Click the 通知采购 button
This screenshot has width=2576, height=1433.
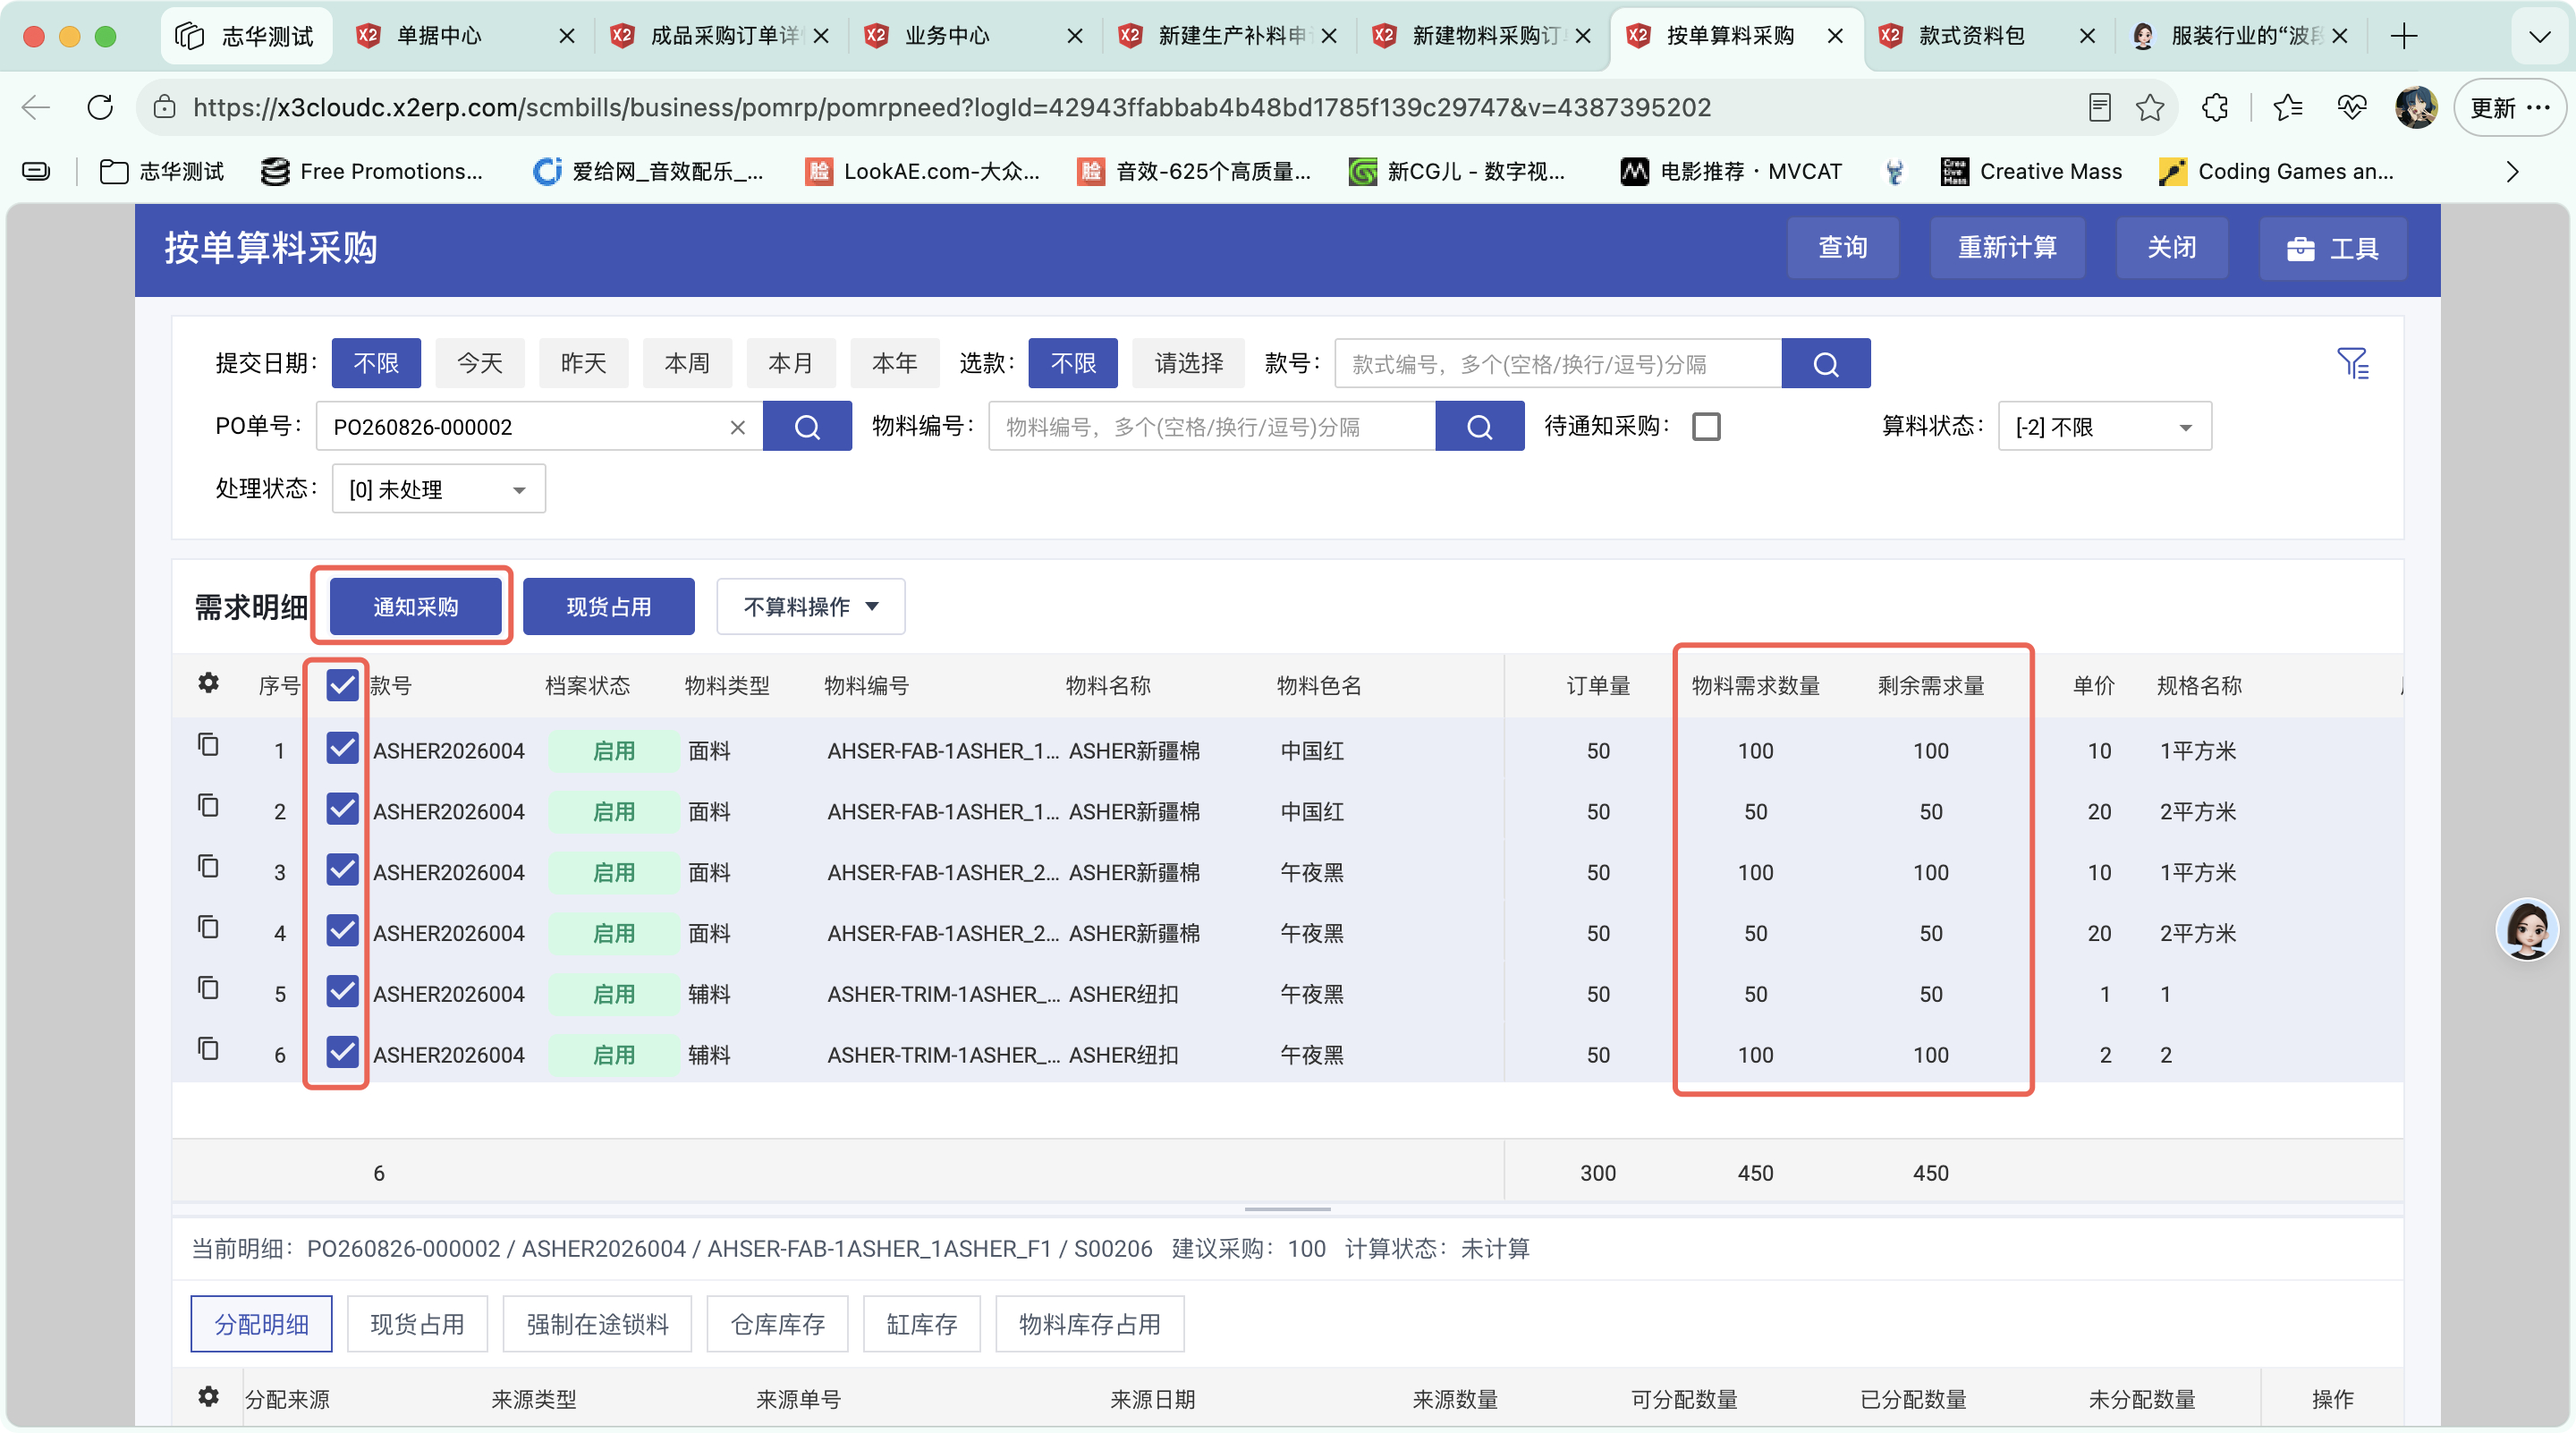tap(415, 606)
